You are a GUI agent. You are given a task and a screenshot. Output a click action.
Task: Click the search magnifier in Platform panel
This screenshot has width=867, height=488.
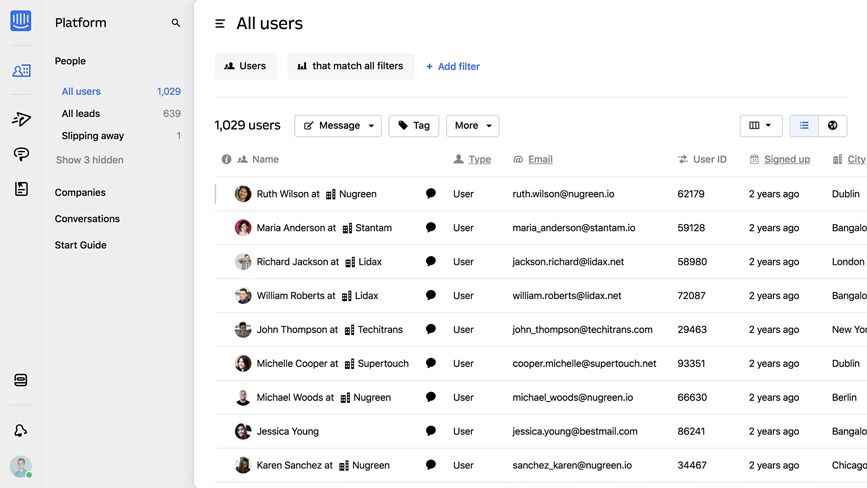point(176,23)
